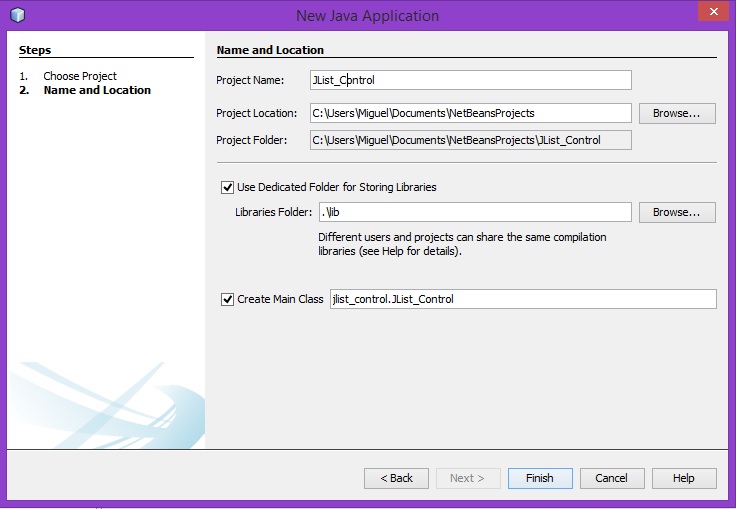This screenshot has height=509, width=736.
Task: Click the New Java Application title bar
Action: [367, 16]
